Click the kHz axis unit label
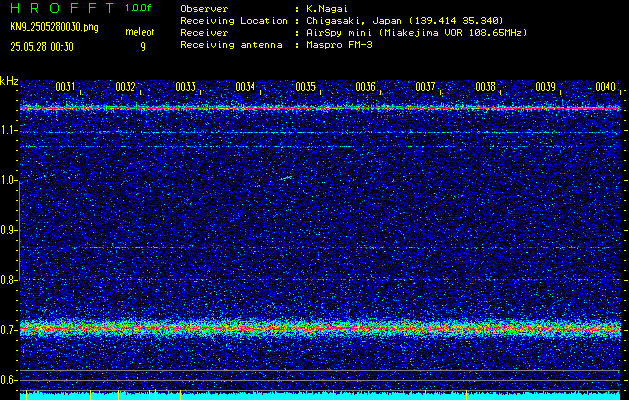Image resolution: width=629 pixels, height=400 pixels. point(9,81)
